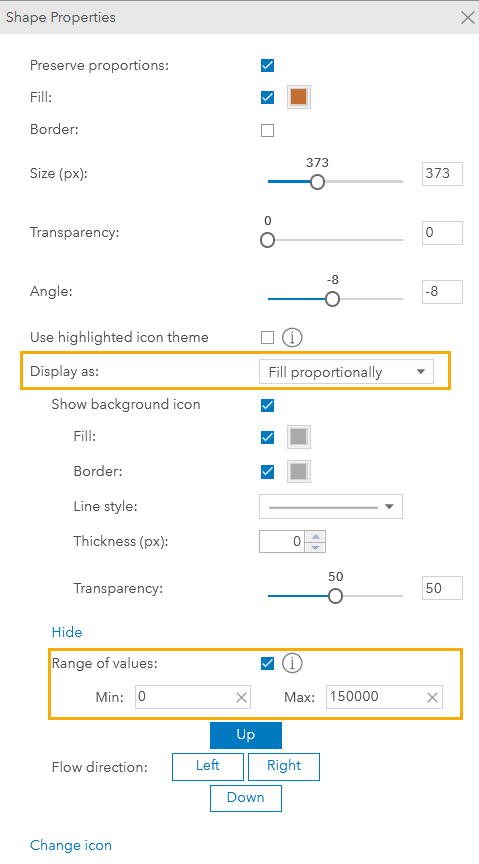Set flow direction to Left
This screenshot has width=479, height=864.
click(x=208, y=766)
